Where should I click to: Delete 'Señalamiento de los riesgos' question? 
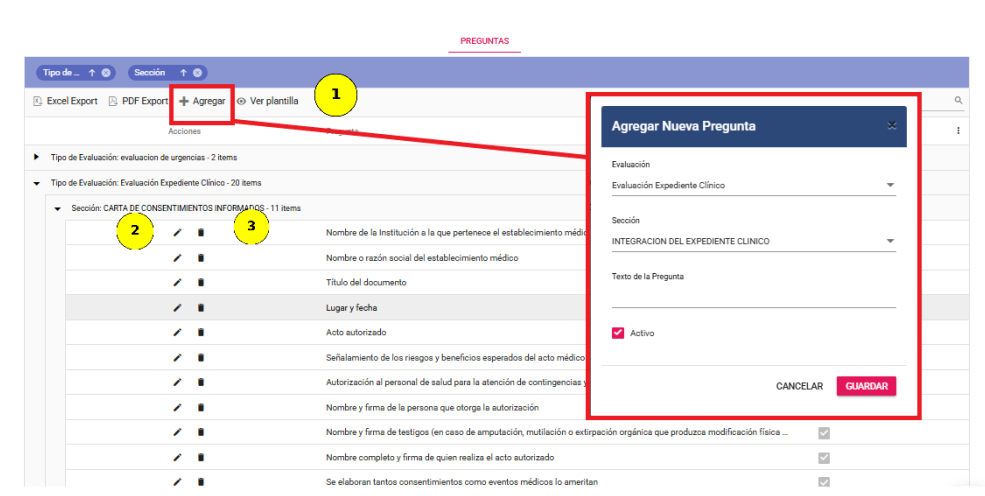201,357
